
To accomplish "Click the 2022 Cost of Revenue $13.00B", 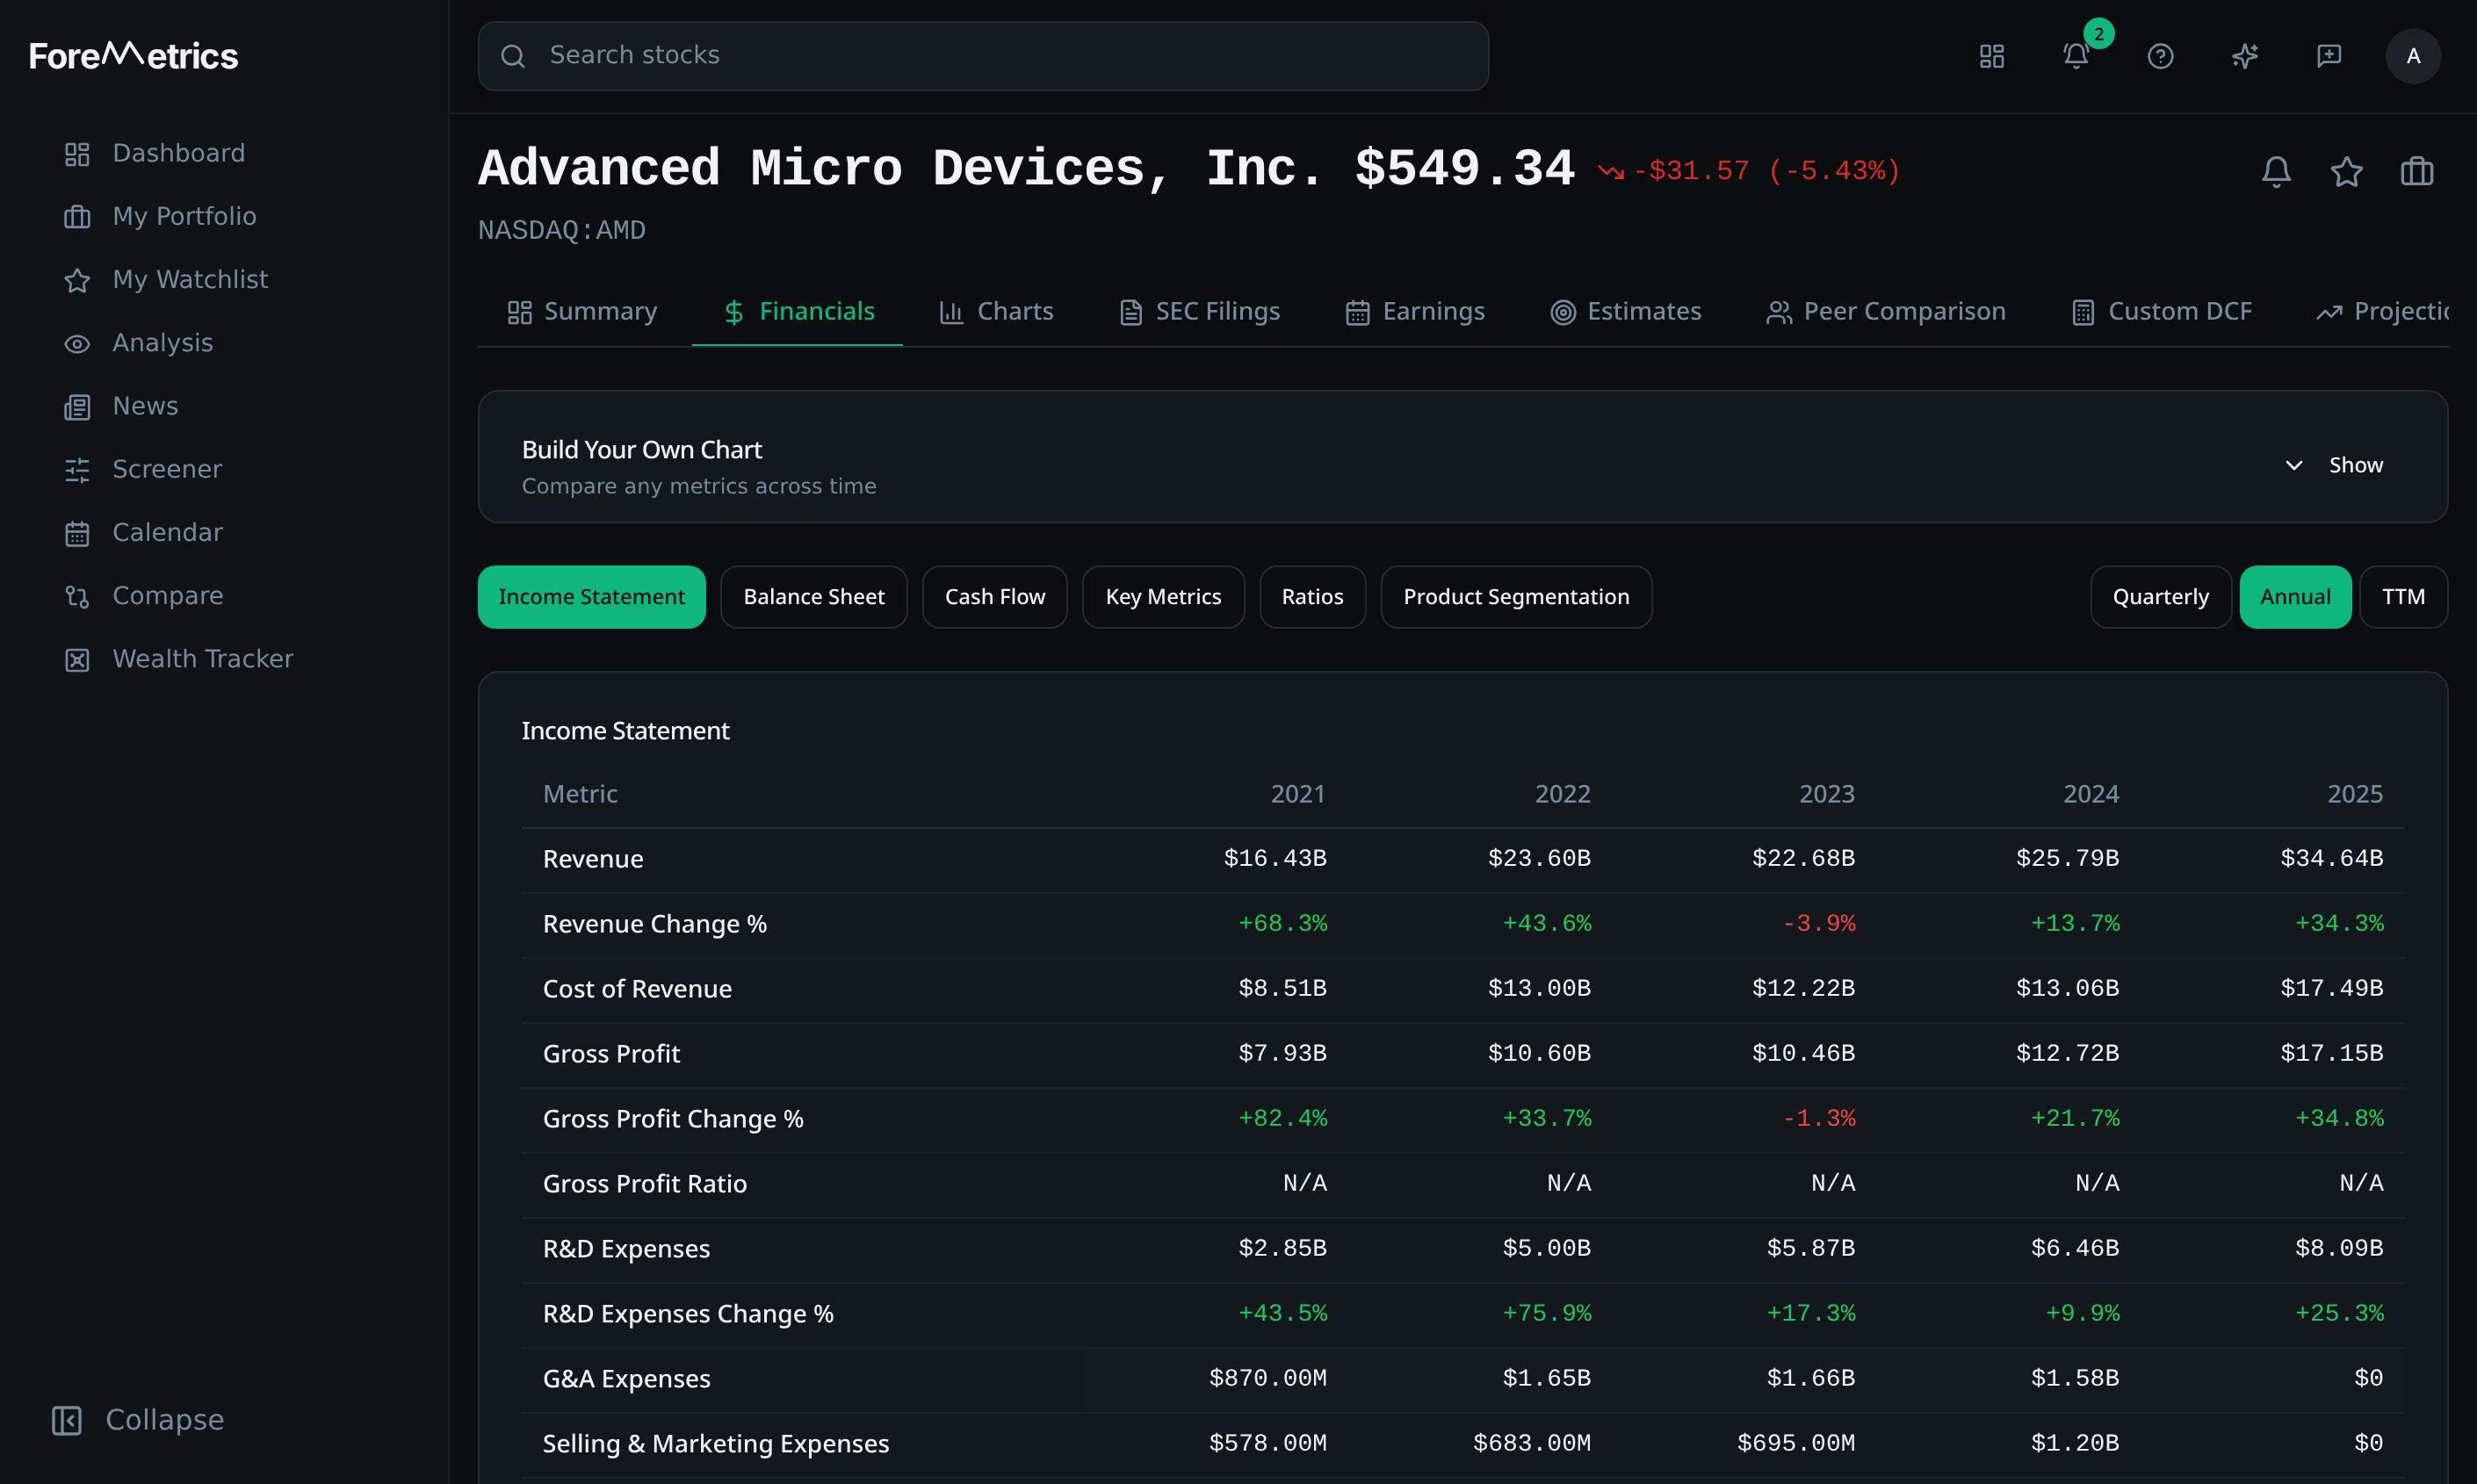I will pos(1538,989).
